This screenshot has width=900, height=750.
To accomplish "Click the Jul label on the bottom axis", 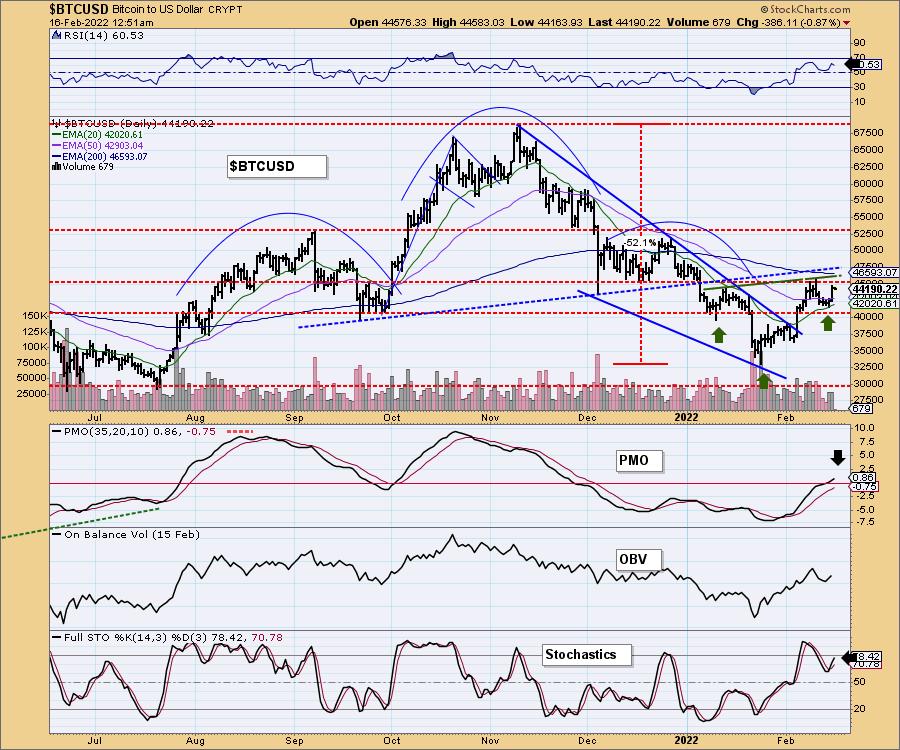I will tap(94, 740).
